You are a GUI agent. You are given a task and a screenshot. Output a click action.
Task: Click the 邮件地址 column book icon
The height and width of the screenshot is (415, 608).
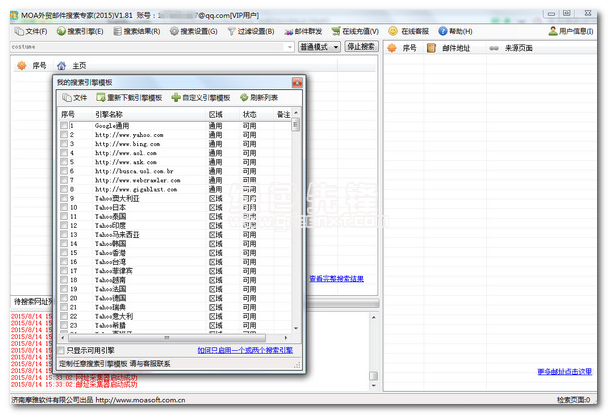coord(431,48)
